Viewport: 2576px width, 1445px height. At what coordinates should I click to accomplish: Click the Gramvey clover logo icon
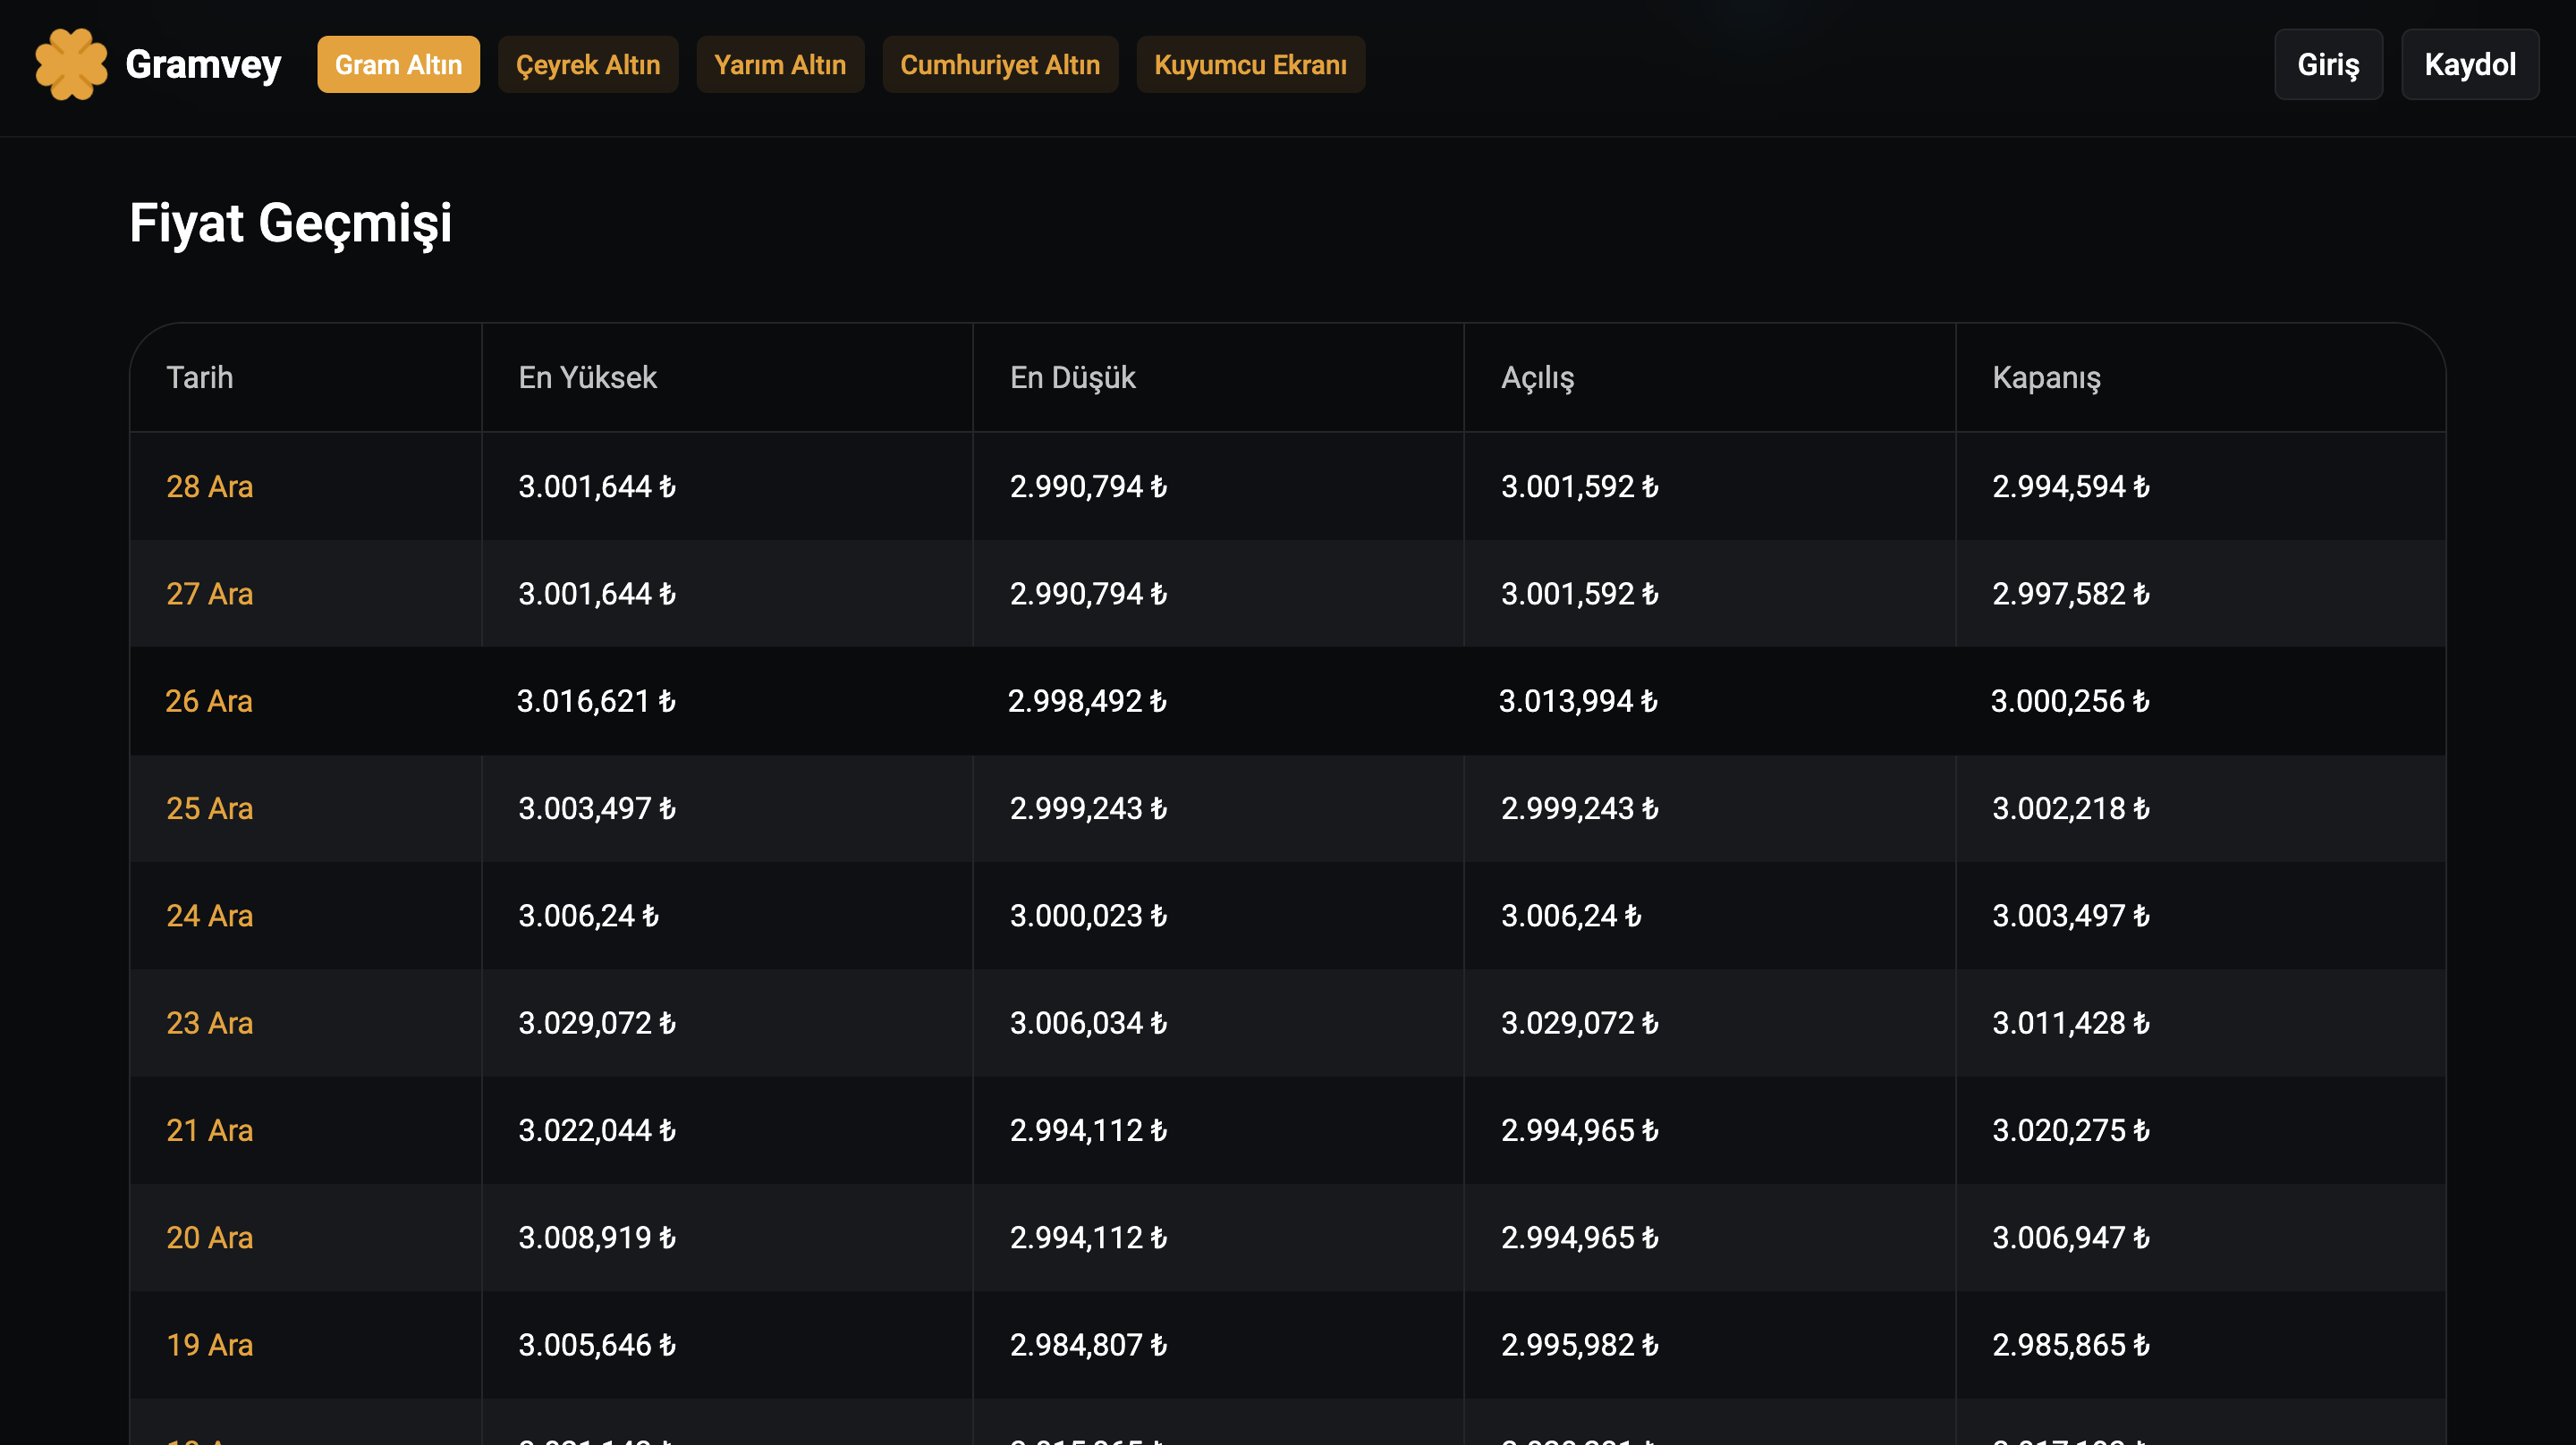(70, 65)
